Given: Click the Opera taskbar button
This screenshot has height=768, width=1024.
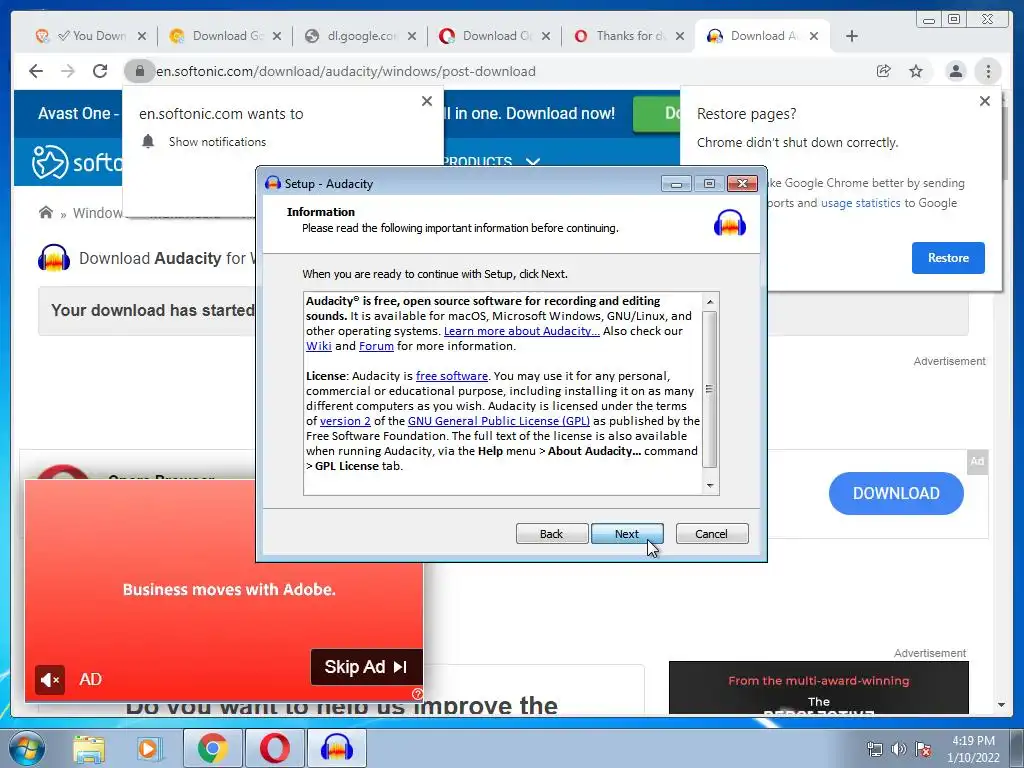Looking at the screenshot, I should coord(275,748).
